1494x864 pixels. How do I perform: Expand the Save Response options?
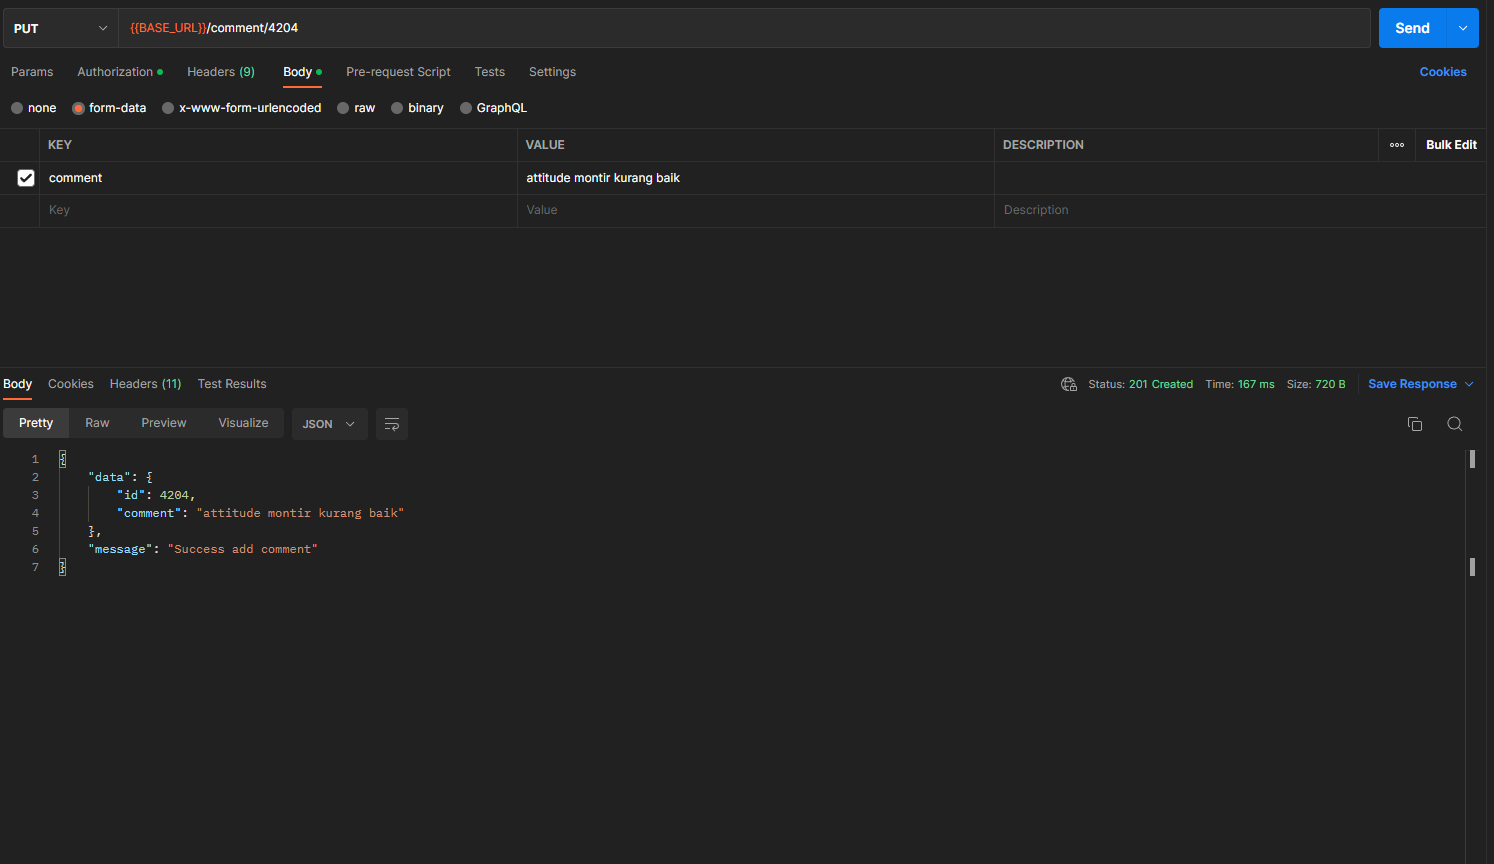[1468, 383]
